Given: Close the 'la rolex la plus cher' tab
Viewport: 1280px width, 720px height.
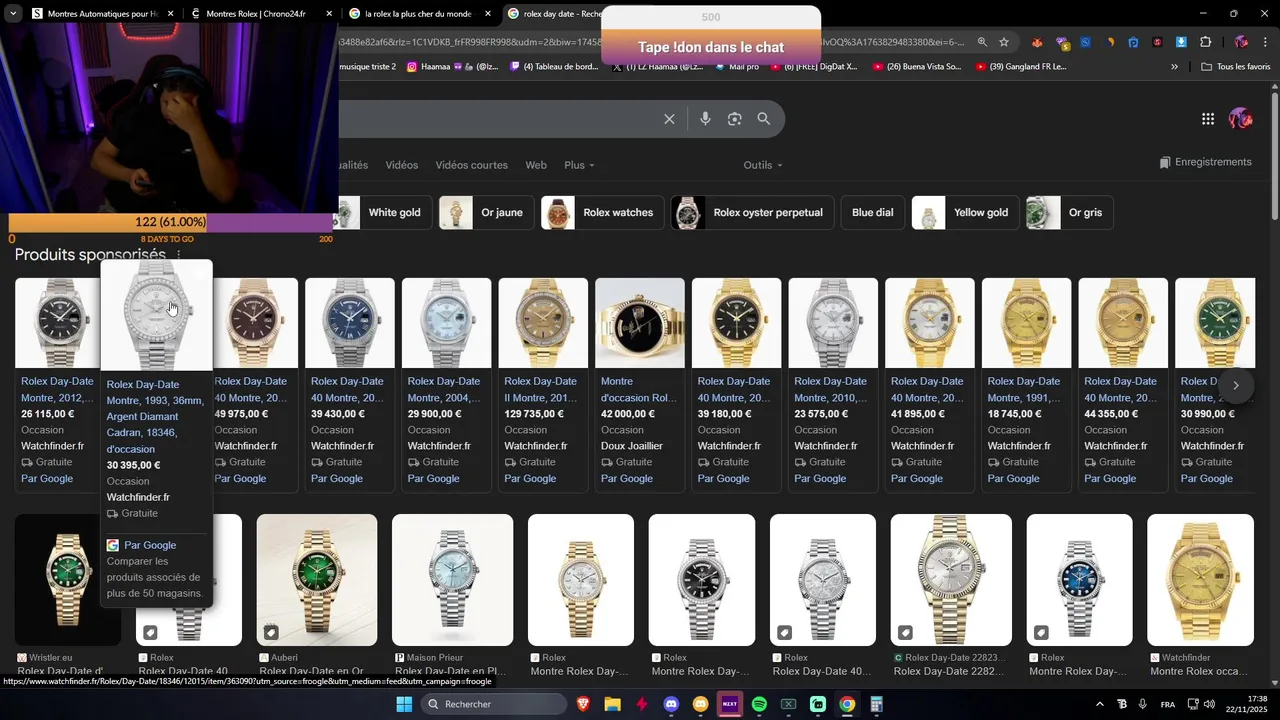Looking at the screenshot, I should tap(488, 14).
